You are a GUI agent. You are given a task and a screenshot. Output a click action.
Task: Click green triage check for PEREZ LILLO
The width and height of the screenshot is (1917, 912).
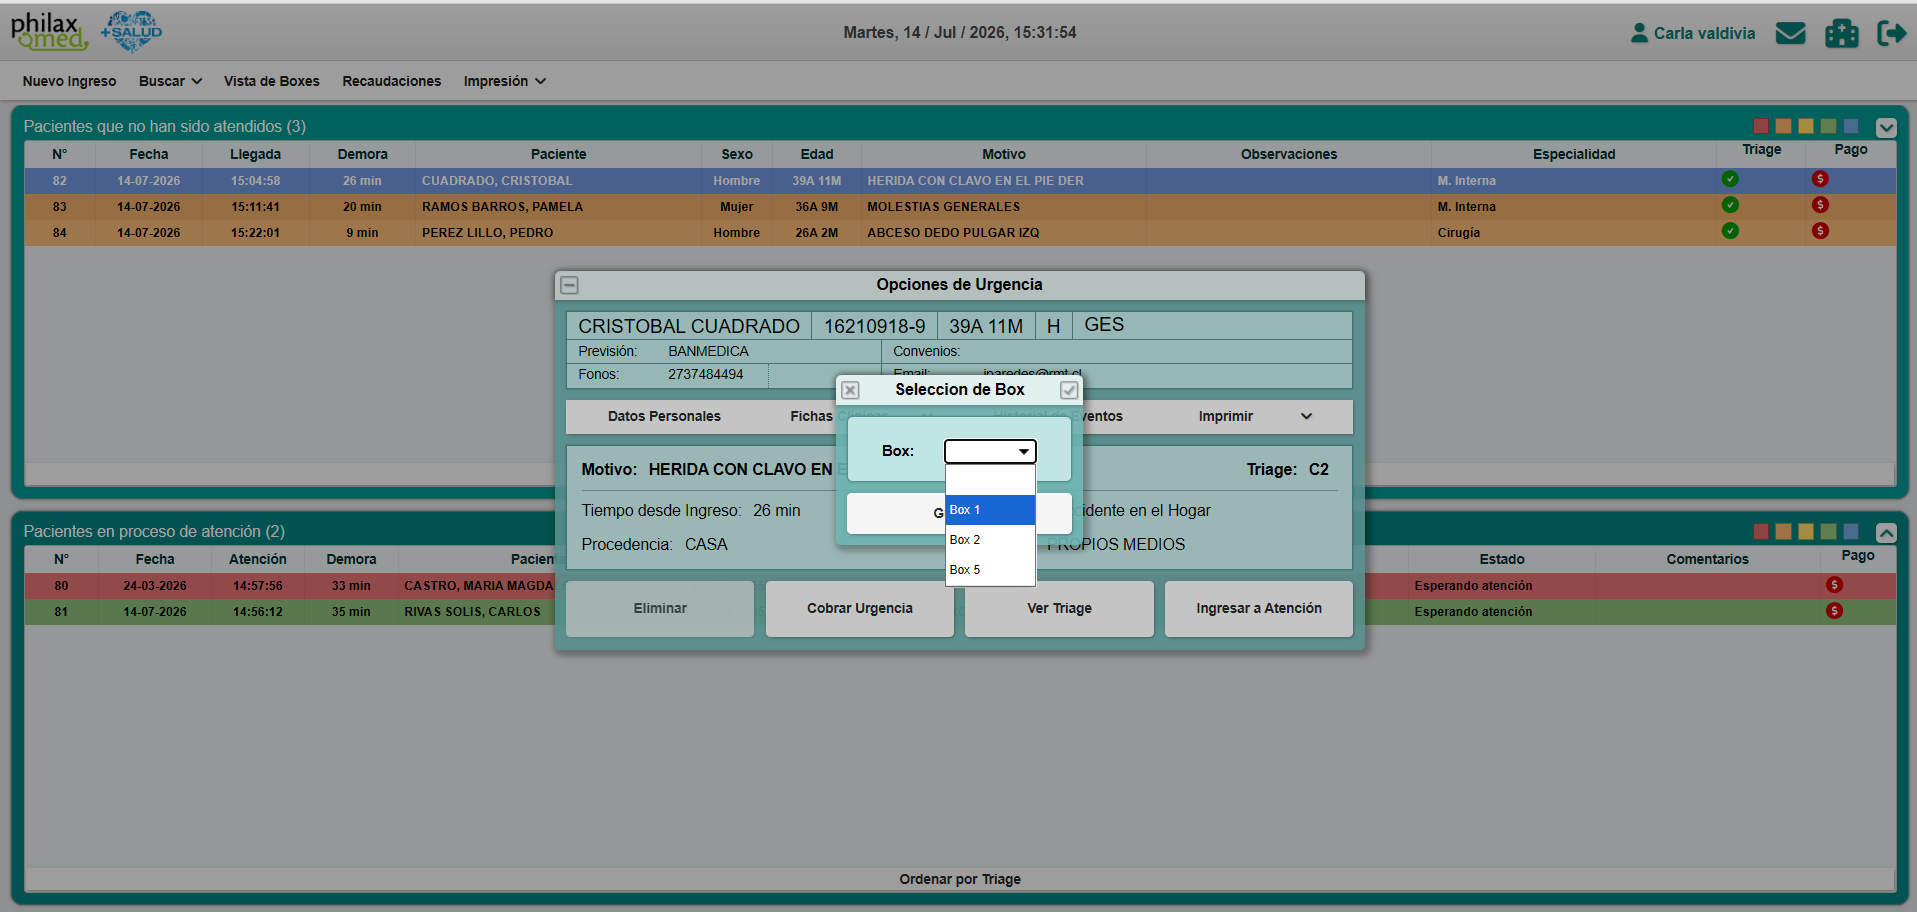[x=1730, y=231]
